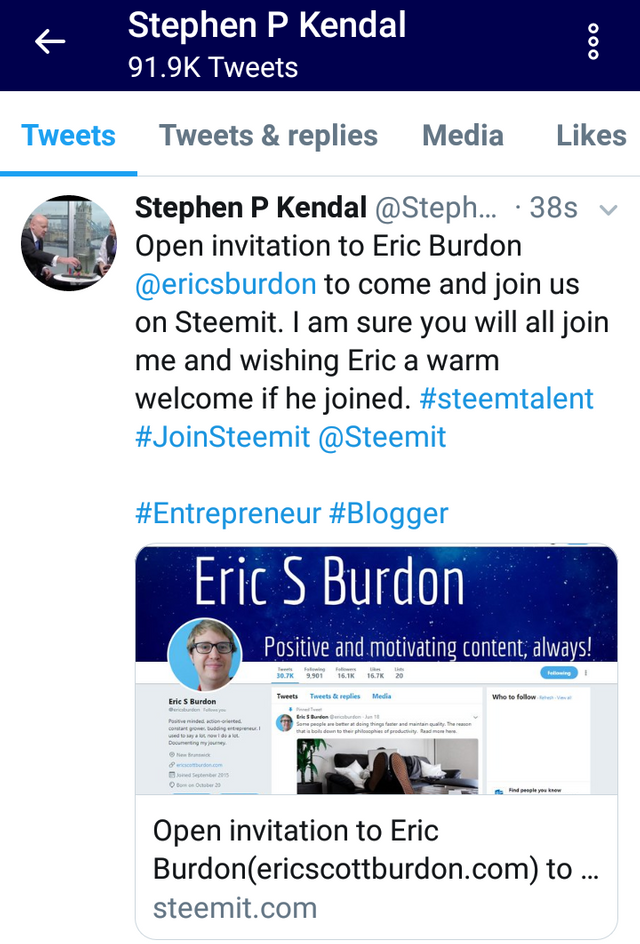
Task: Open the #Entrepreneur hashtag
Action: click(228, 514)
